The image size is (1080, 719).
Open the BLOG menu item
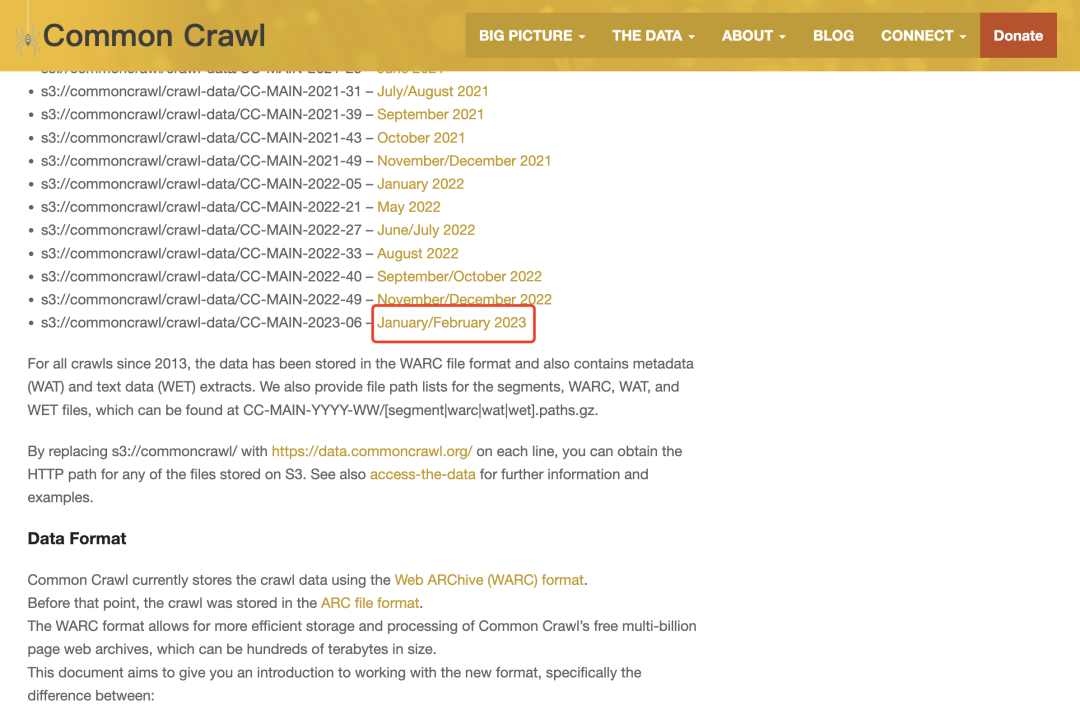click(833, 36)
